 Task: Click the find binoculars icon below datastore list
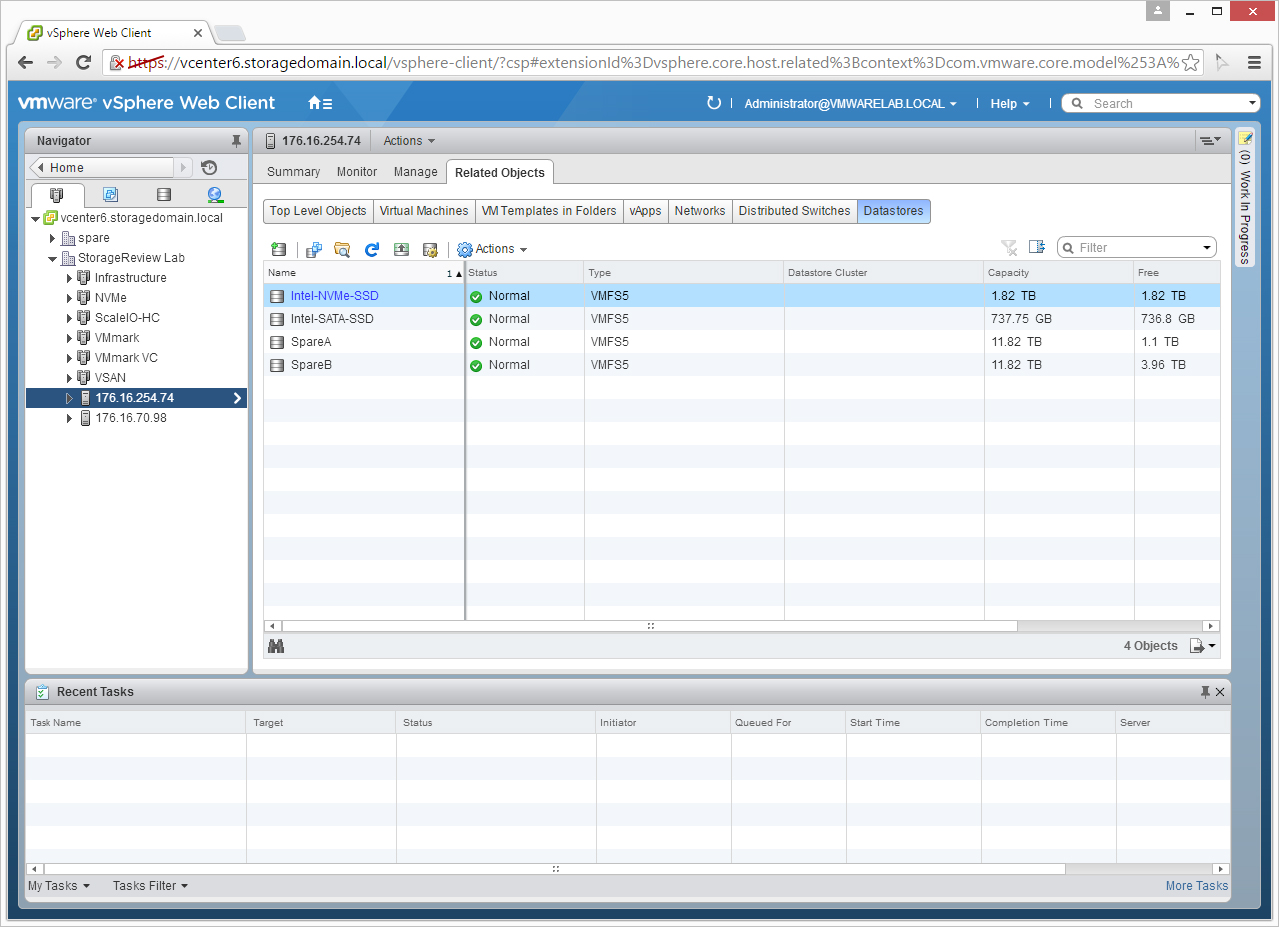coord(276,646)
